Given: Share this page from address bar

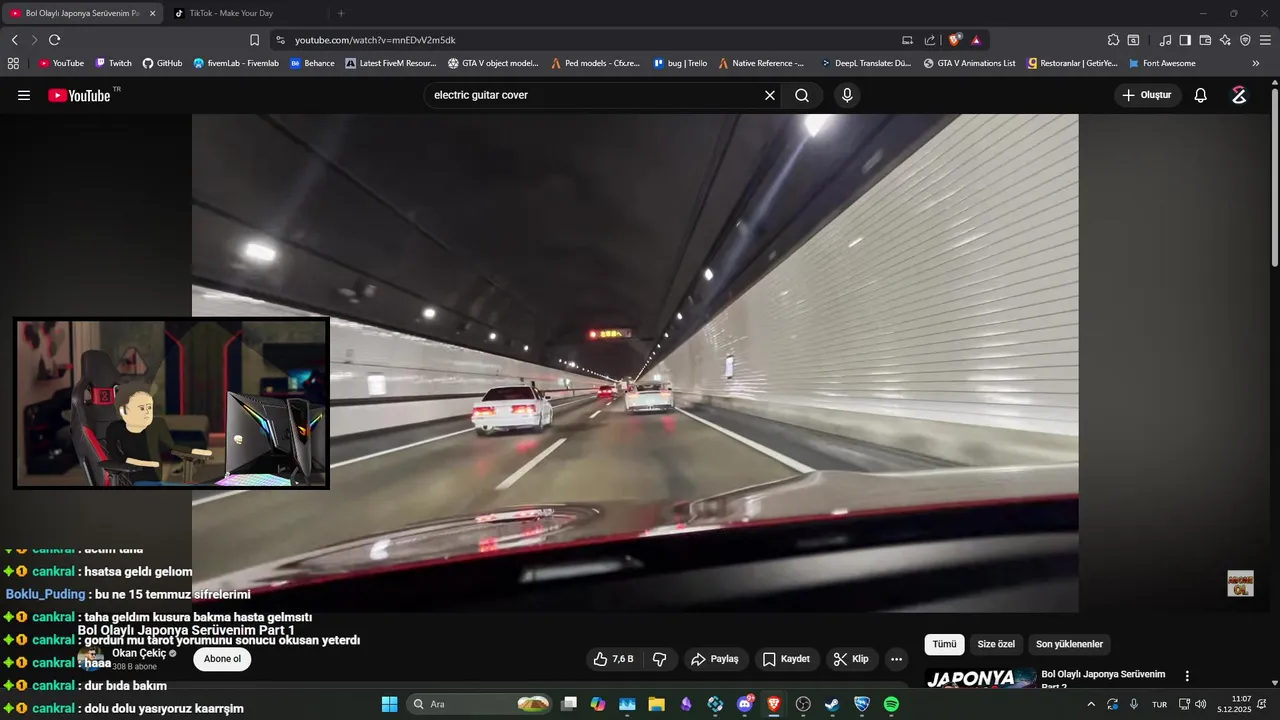Looking at the screenshot, I should click(x=930, y=40).
